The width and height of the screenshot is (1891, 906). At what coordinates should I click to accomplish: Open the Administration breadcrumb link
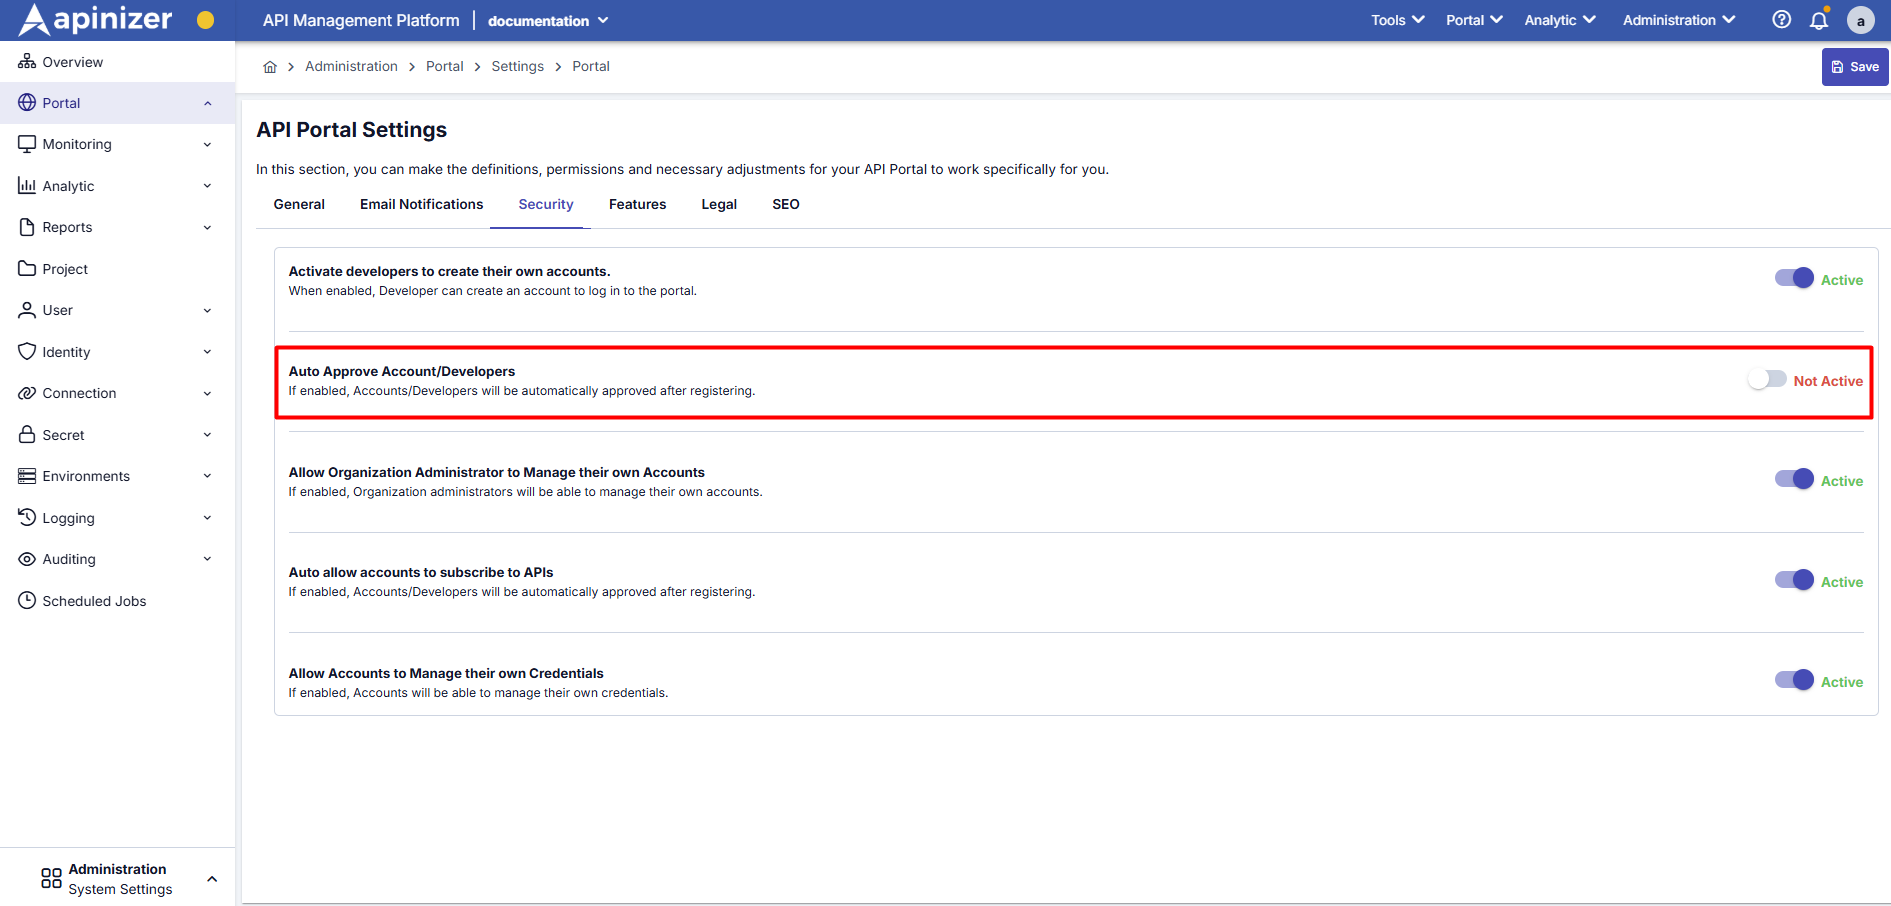point(351,66)
